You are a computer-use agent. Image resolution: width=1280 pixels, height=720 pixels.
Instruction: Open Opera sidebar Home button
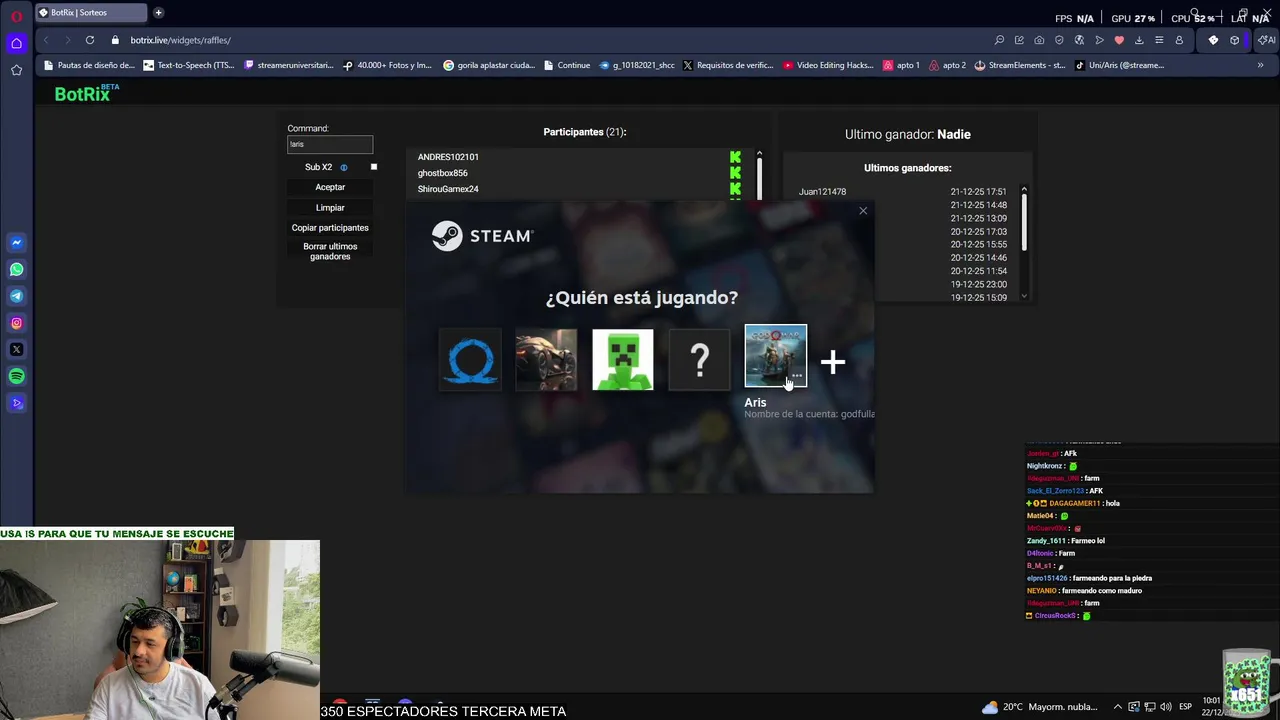coord(16,43)
